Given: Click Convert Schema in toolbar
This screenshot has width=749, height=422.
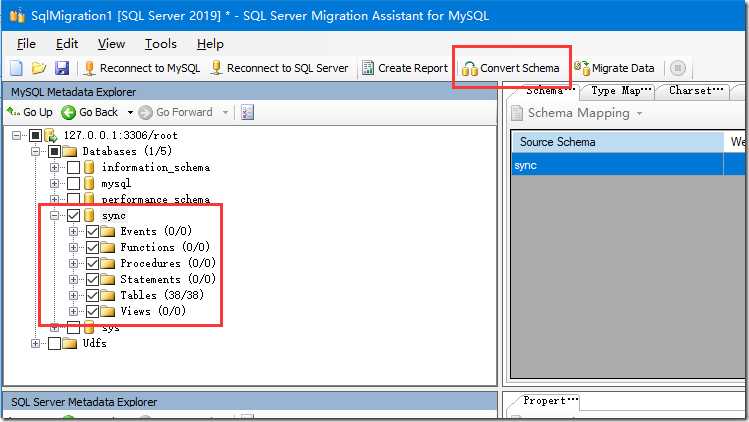Looking at the screenshot, I should click(511, 68).
